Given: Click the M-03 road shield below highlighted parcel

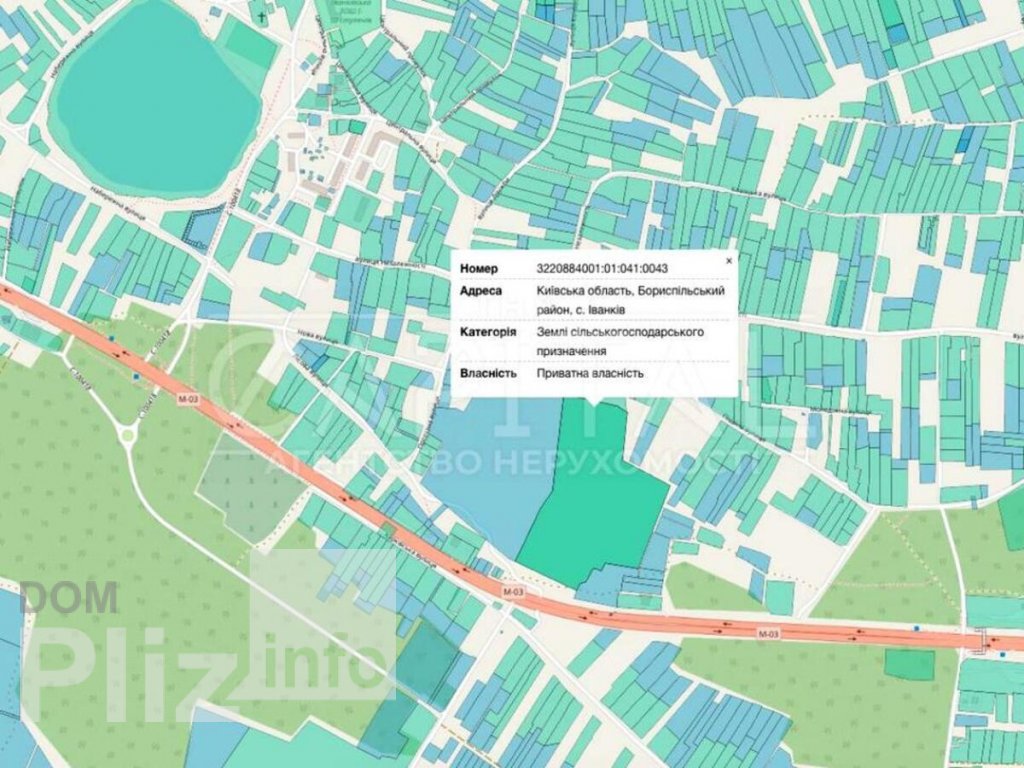Looking at the screenshot, I should [513, 592].
